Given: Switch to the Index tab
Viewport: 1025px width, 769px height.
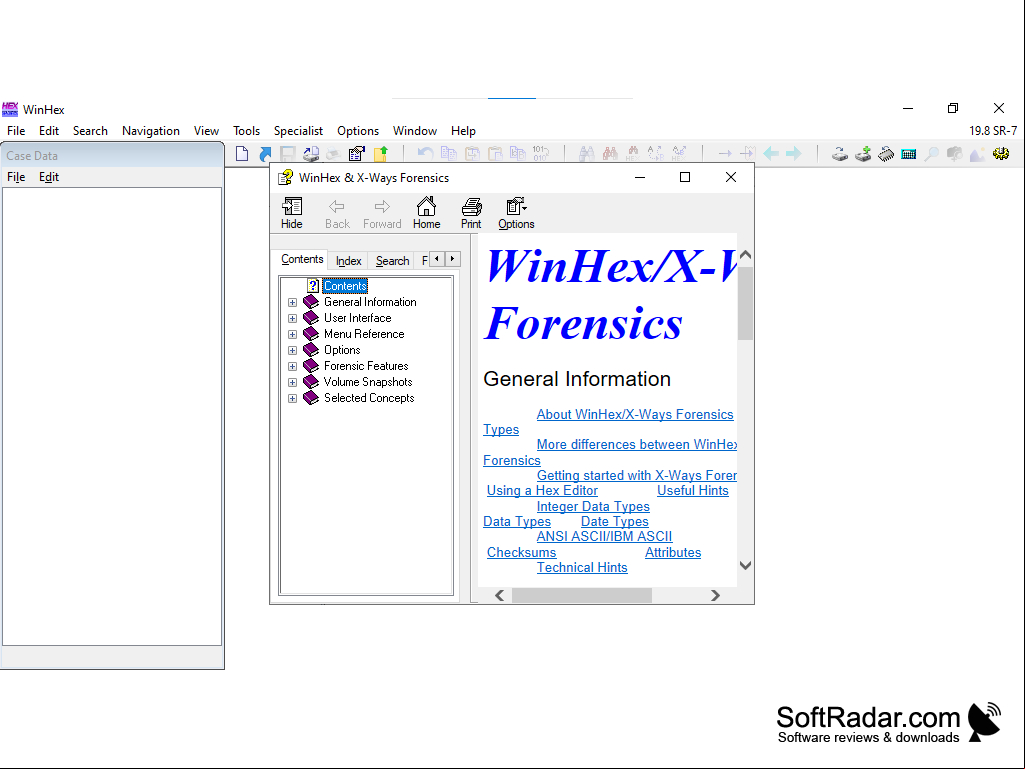Looking at the screenshot, I should (x=348, y=261).
